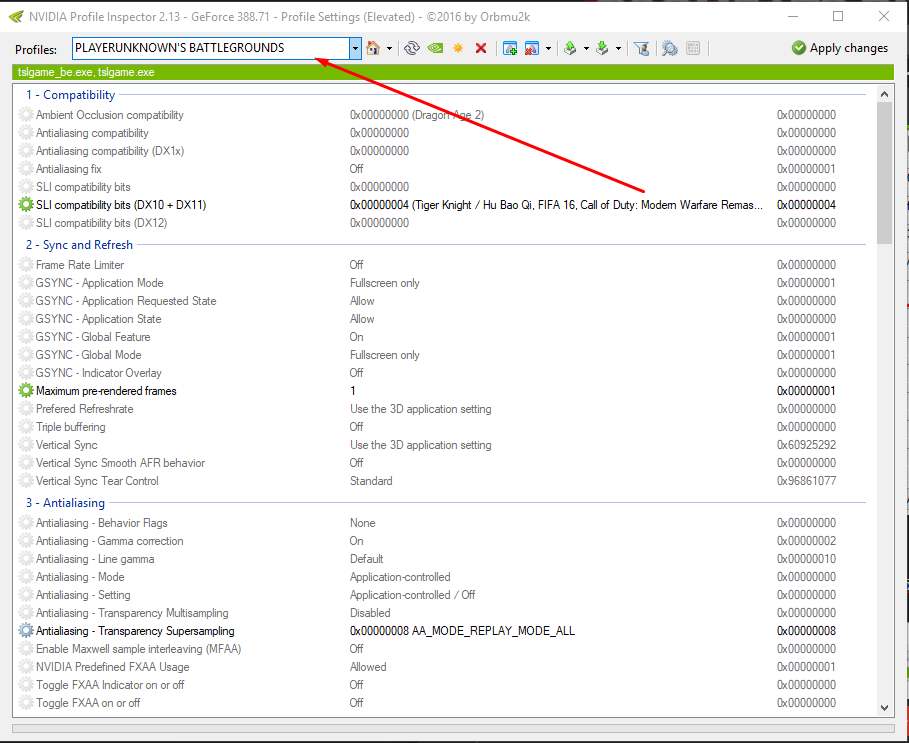Open the Profiles combo box dropdown arrow

pos(355,48)
